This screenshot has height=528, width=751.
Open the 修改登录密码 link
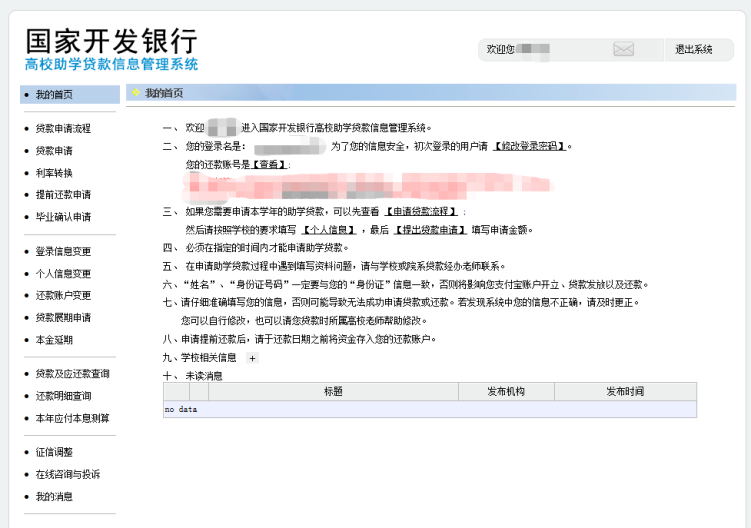tap(530, 146)
